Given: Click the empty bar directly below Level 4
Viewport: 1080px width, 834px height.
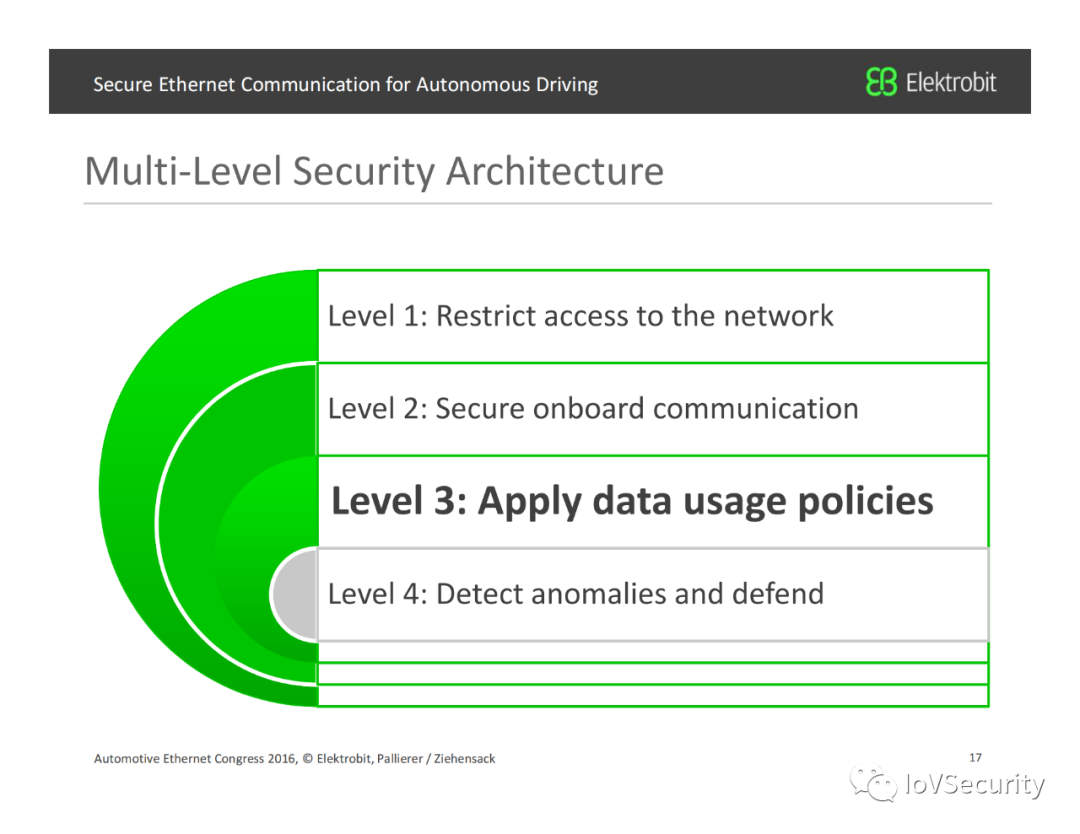Looking at the screenshot, I should point(652,652).
